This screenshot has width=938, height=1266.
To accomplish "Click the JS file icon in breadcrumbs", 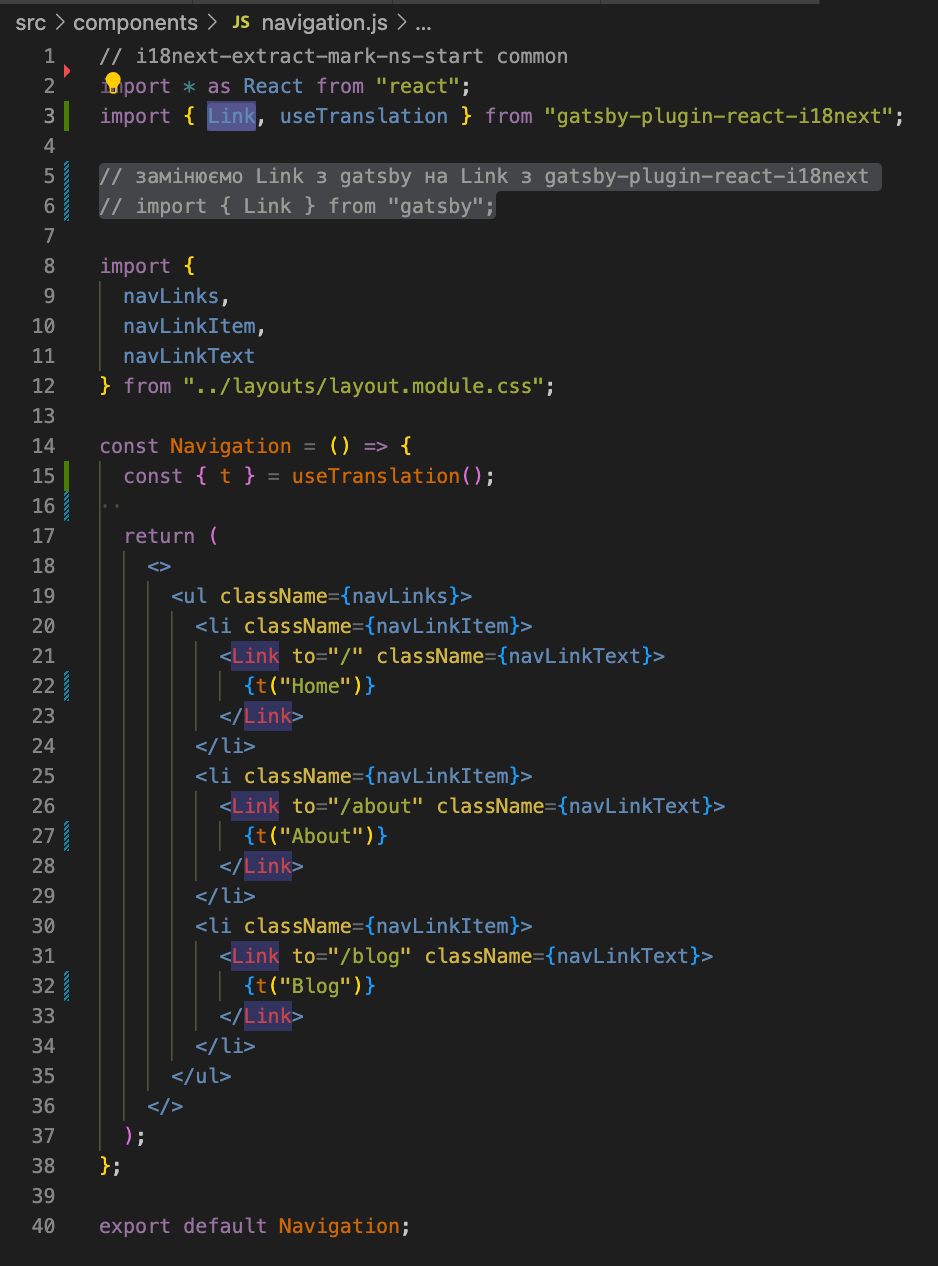I will [240, 22].
